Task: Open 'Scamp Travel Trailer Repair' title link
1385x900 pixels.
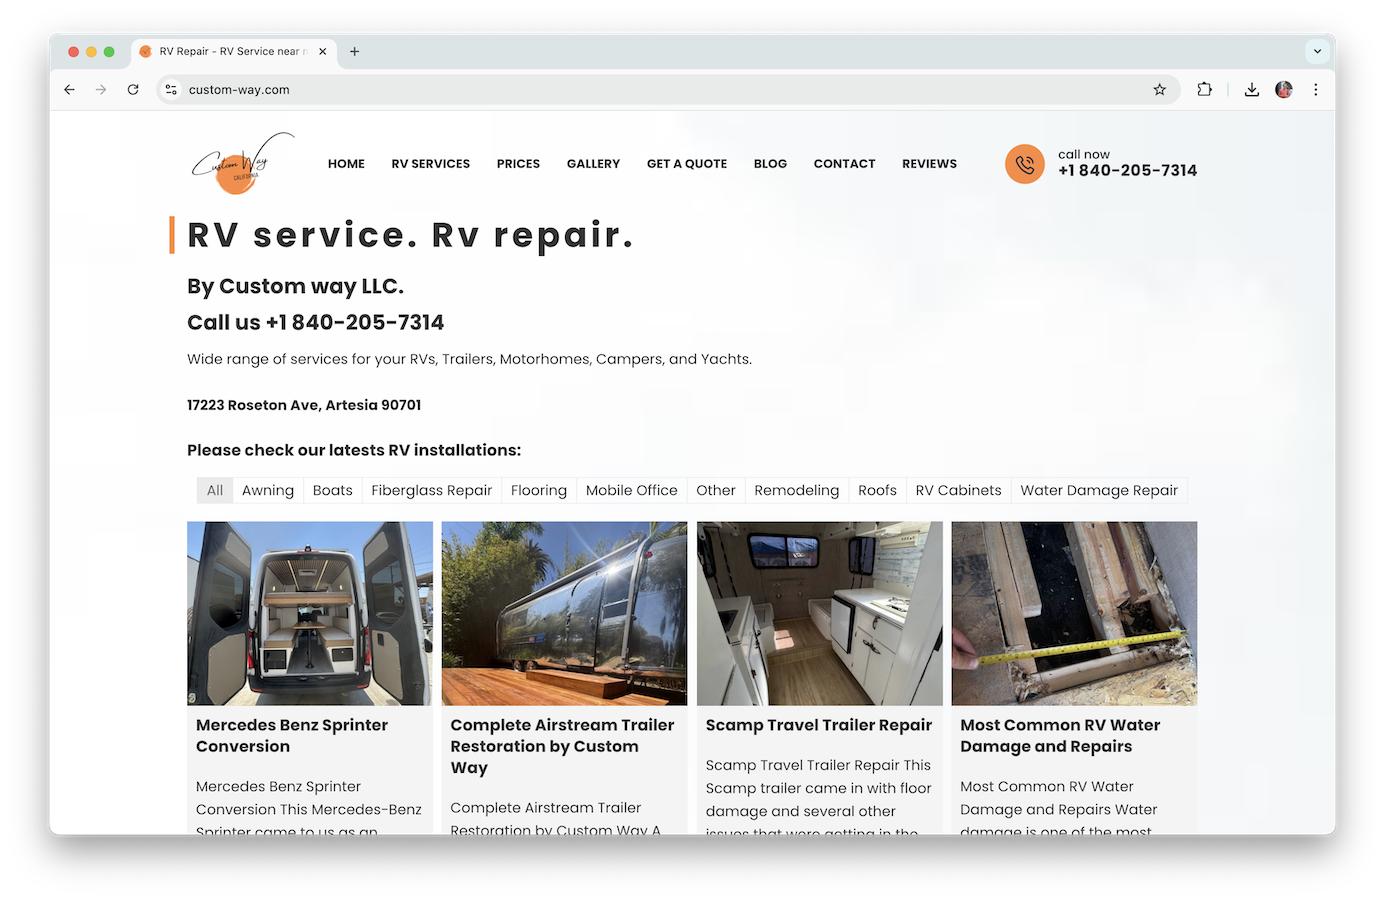Action: click(819, 725)
